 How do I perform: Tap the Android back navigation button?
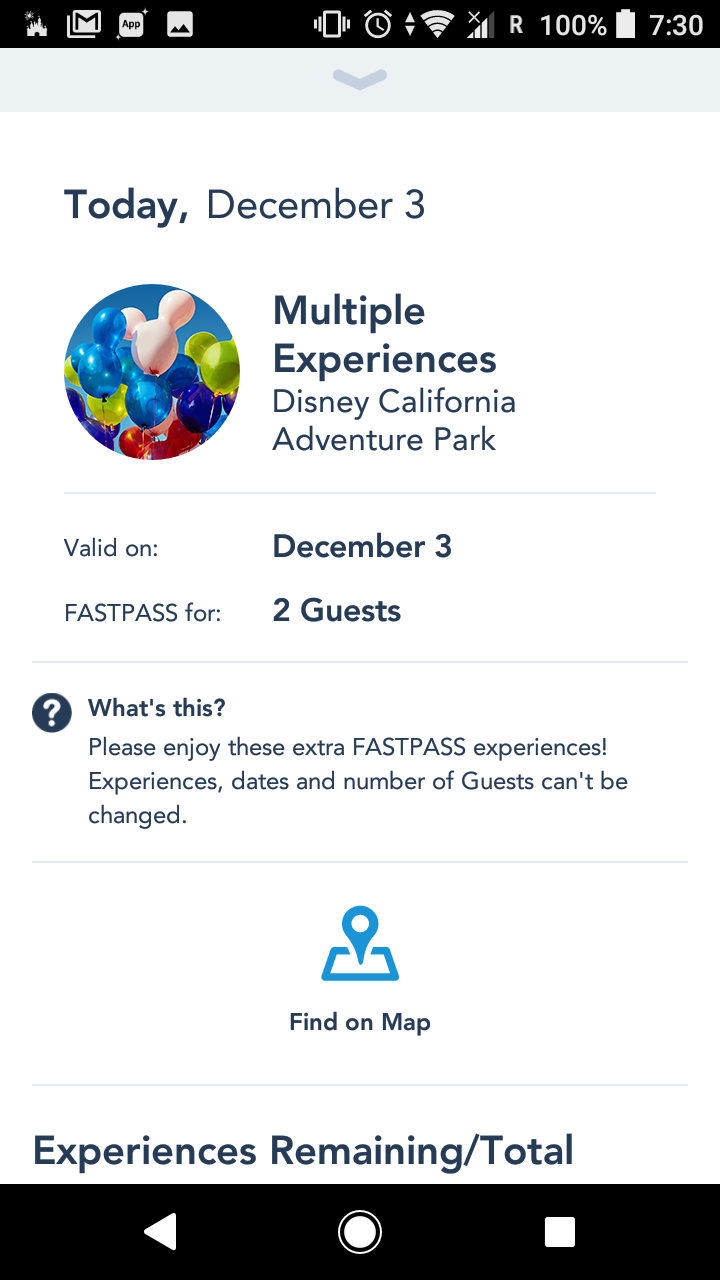pyautogui.click(x=160, y=1232)
